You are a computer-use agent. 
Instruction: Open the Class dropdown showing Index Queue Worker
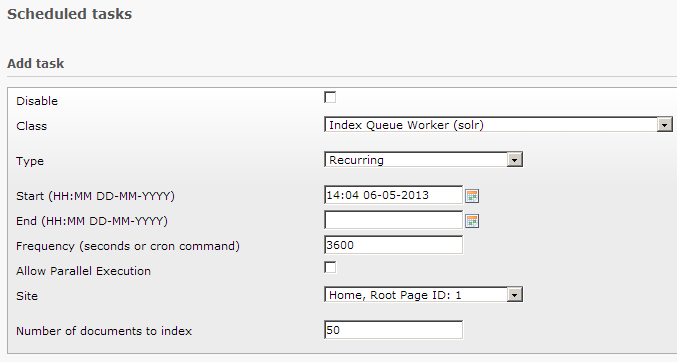pyautogui.click(x=498, y=125)
